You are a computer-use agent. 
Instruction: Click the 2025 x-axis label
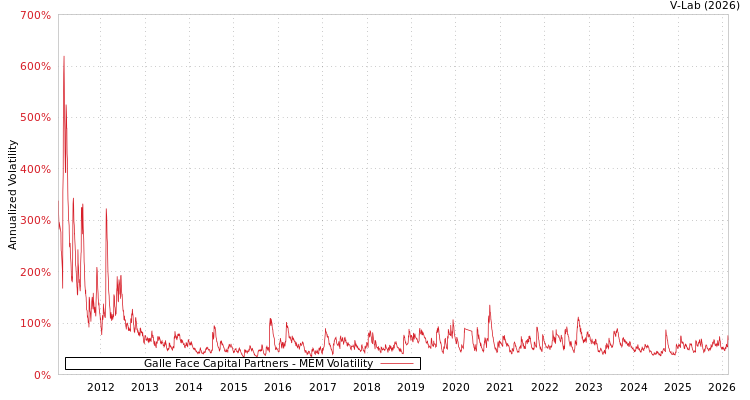[678, 387]
